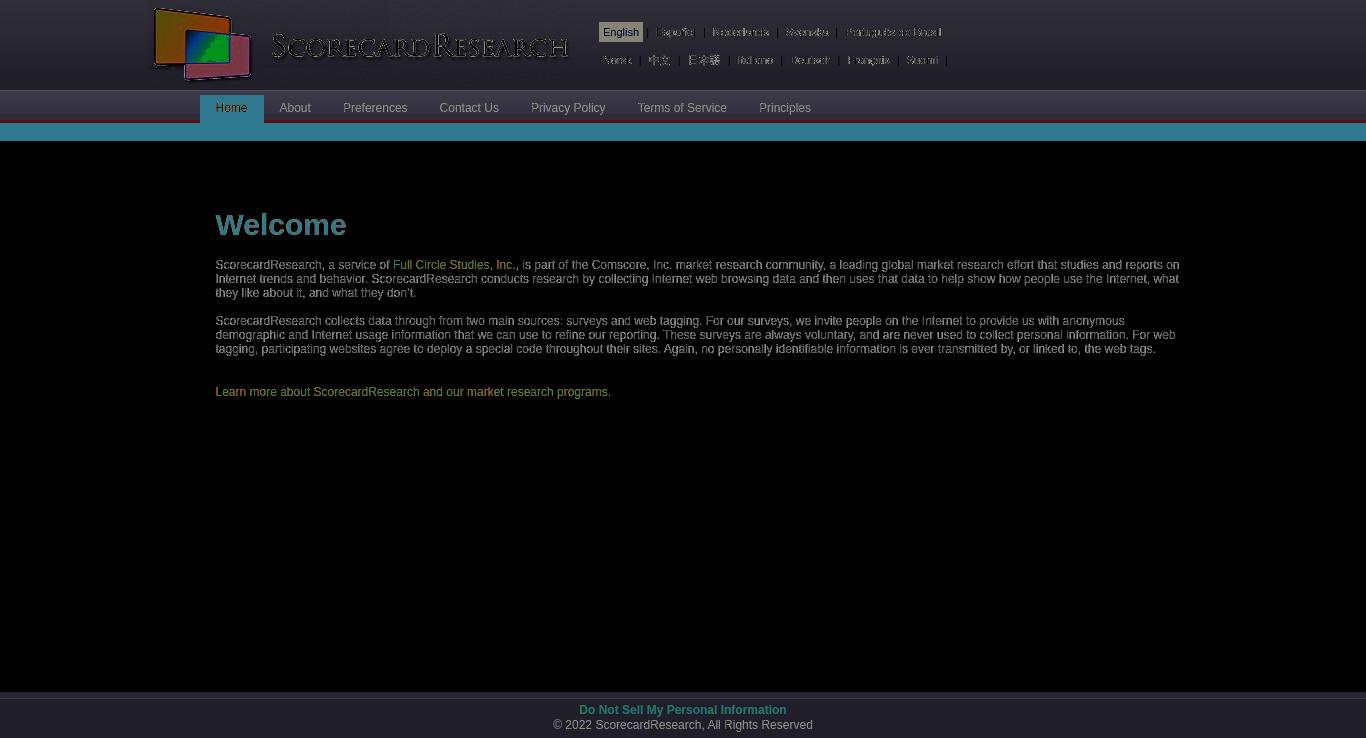The image size is (1366, 738).
Task: Select English language
Action: 621,32
